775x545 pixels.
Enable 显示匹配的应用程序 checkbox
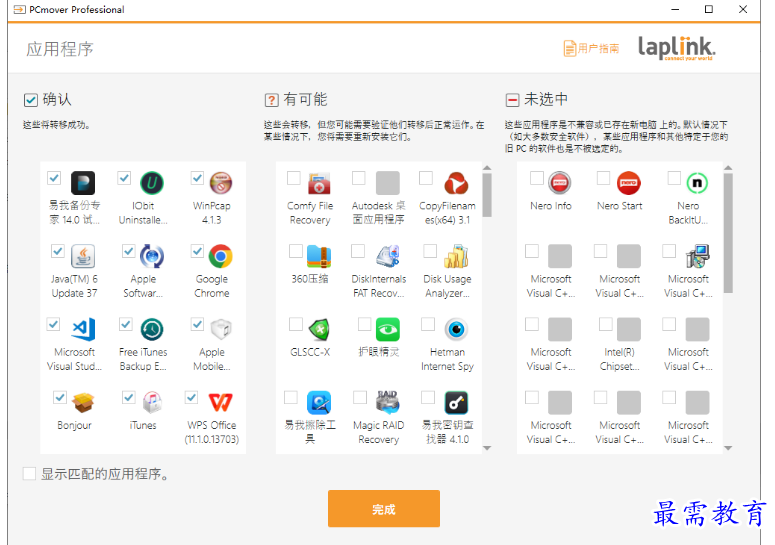[29, 474]
